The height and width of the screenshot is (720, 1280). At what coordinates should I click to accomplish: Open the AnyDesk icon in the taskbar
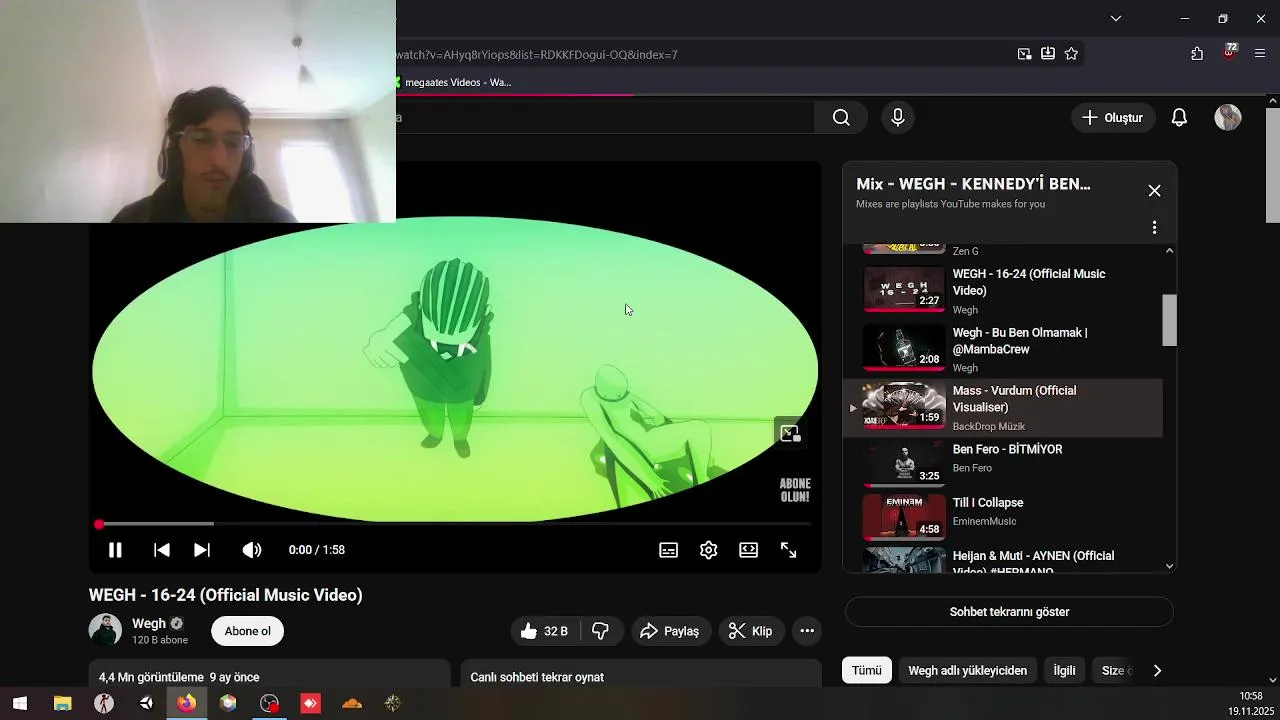(310, 704)
